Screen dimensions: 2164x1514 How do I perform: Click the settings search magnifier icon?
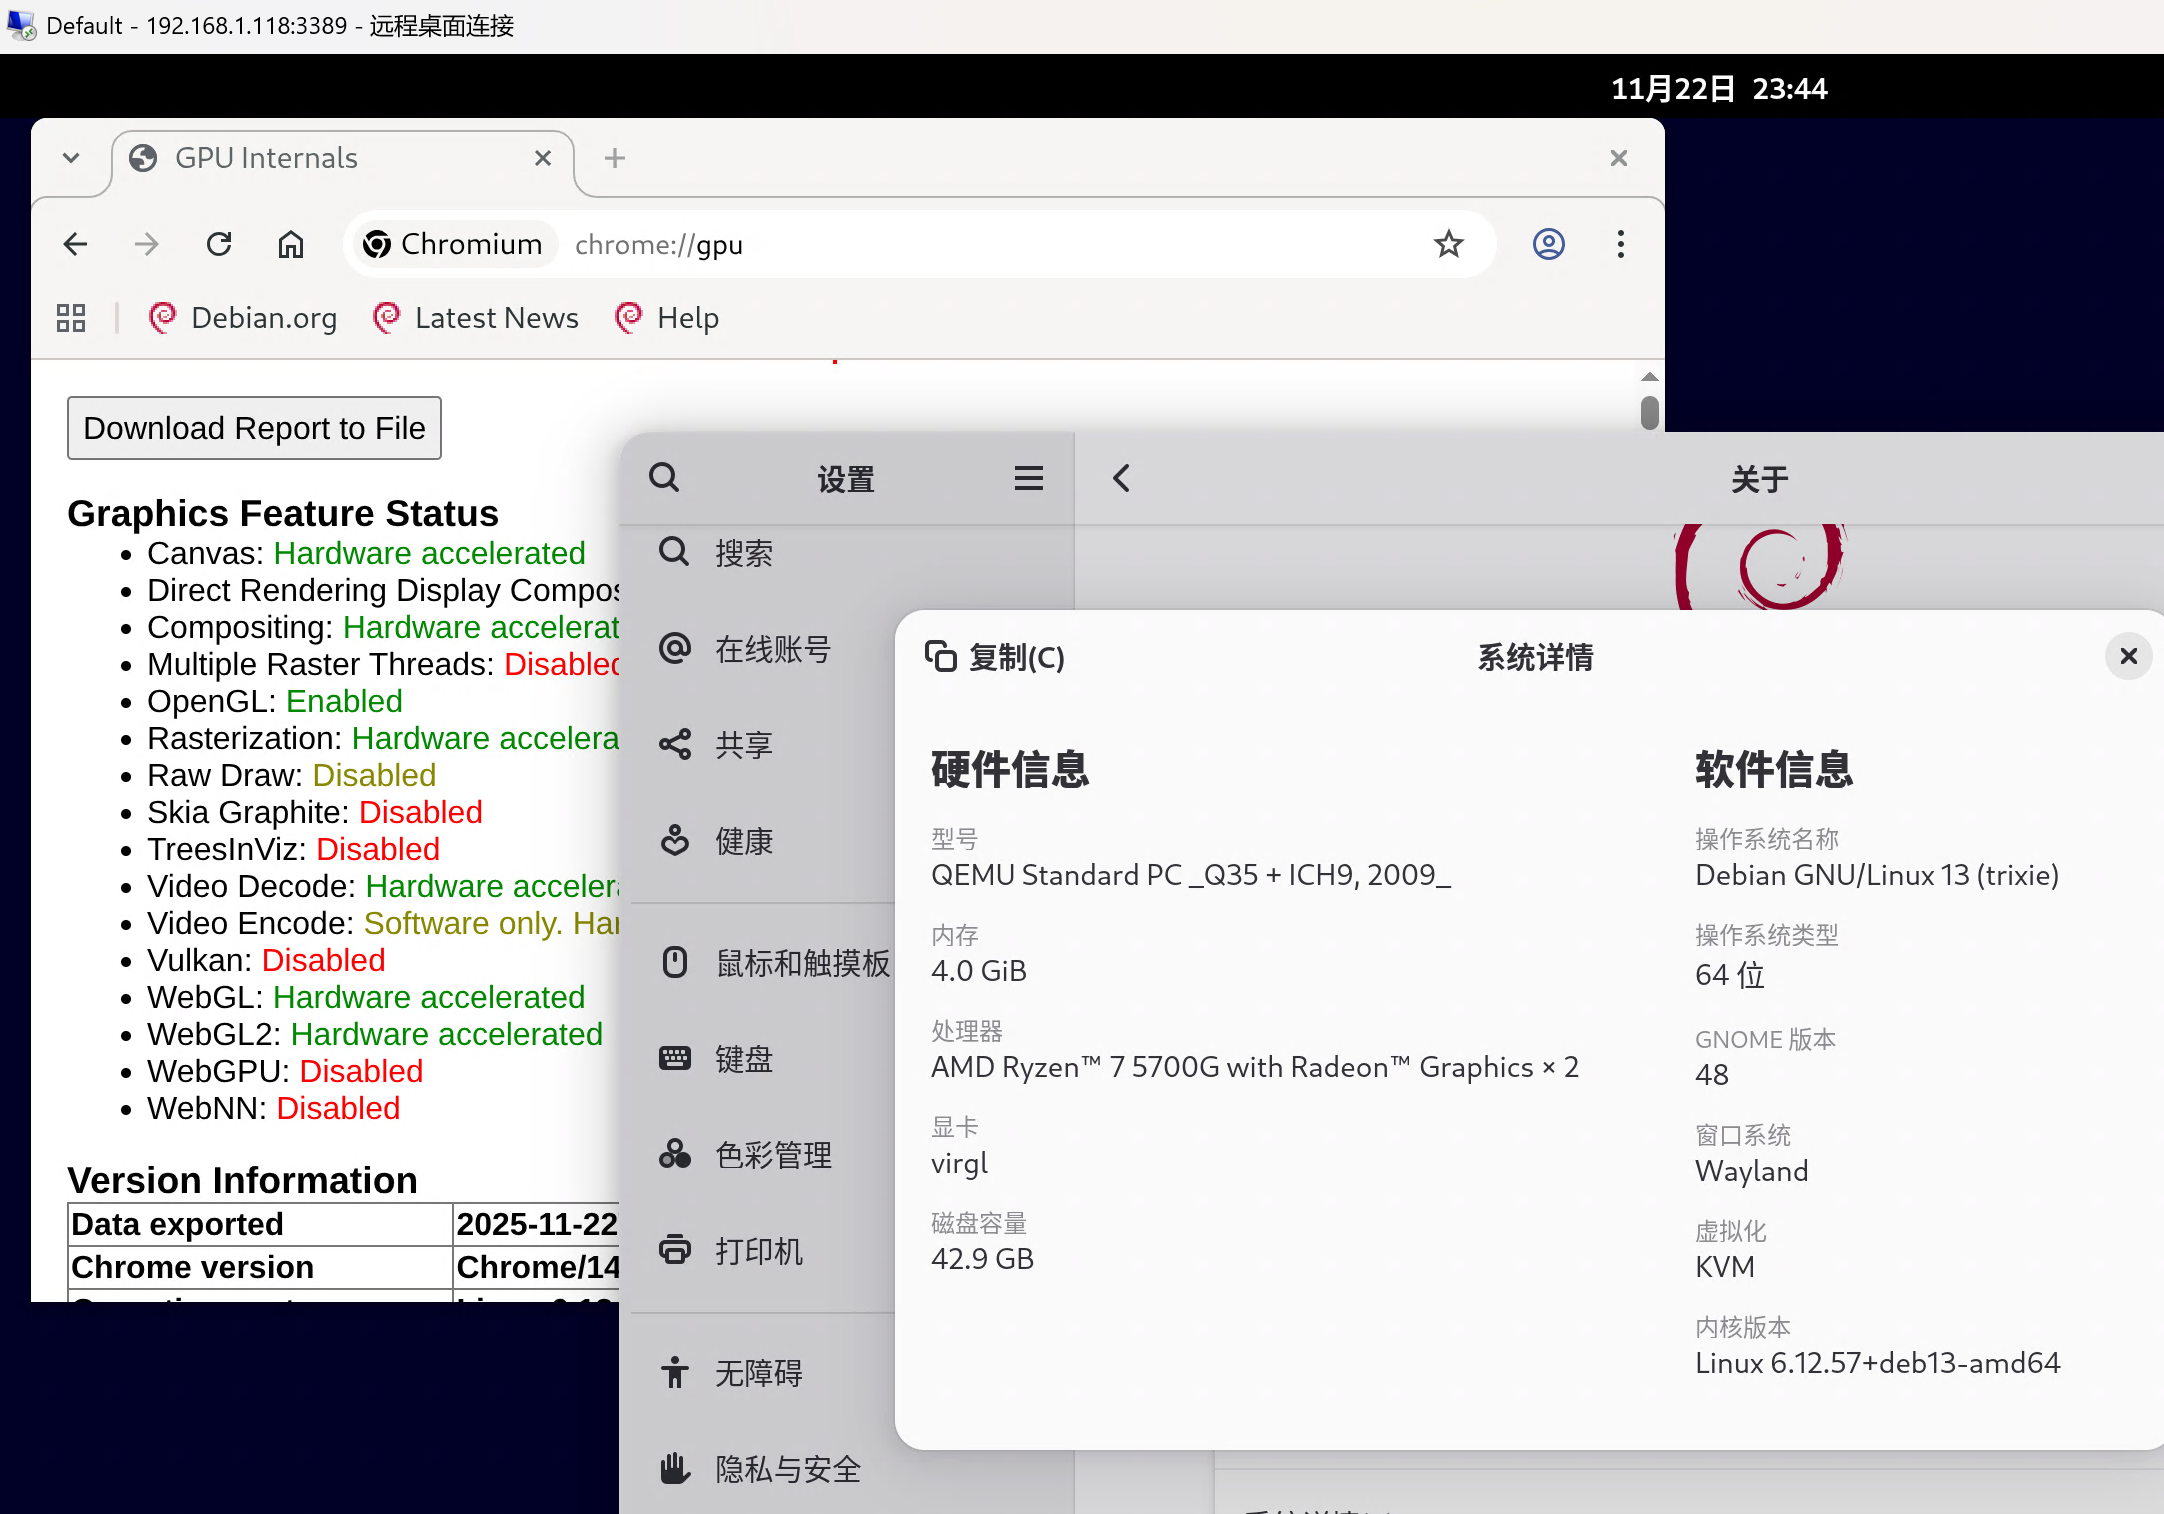664,478
